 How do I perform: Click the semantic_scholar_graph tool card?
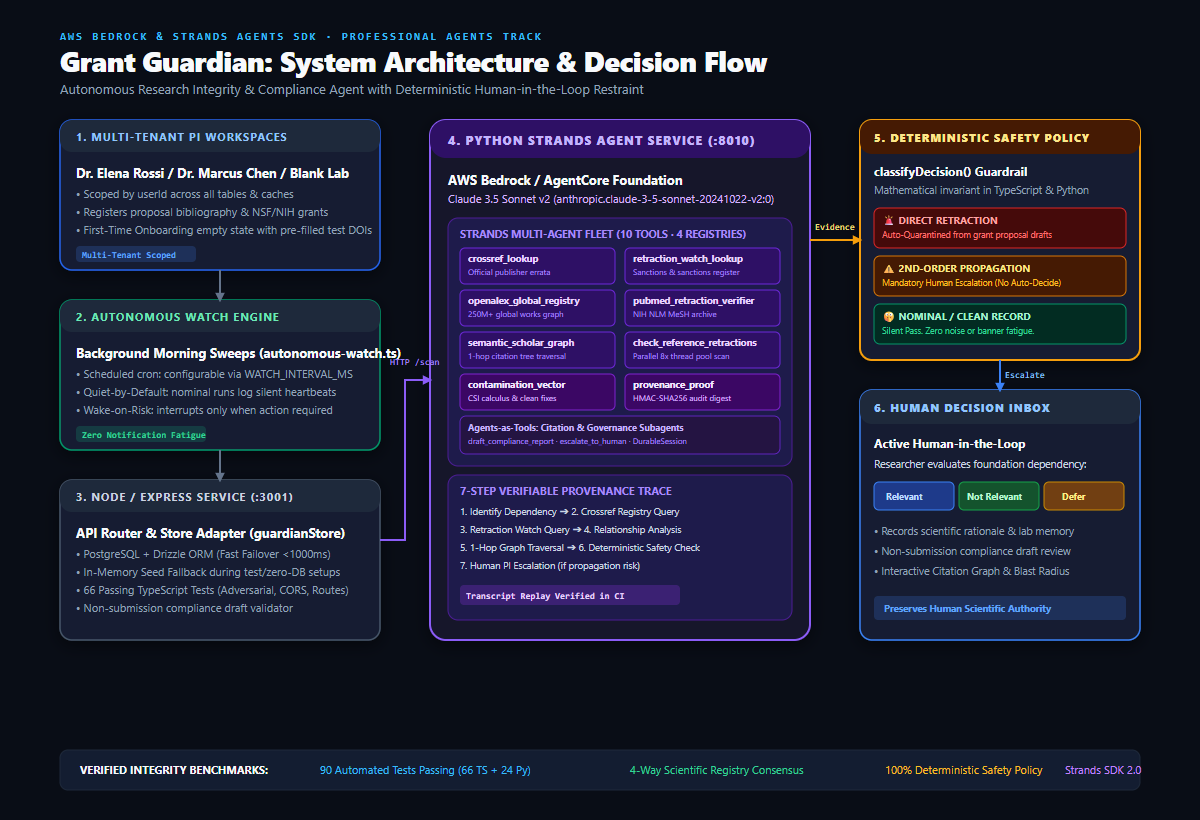[x=537, y=350]
